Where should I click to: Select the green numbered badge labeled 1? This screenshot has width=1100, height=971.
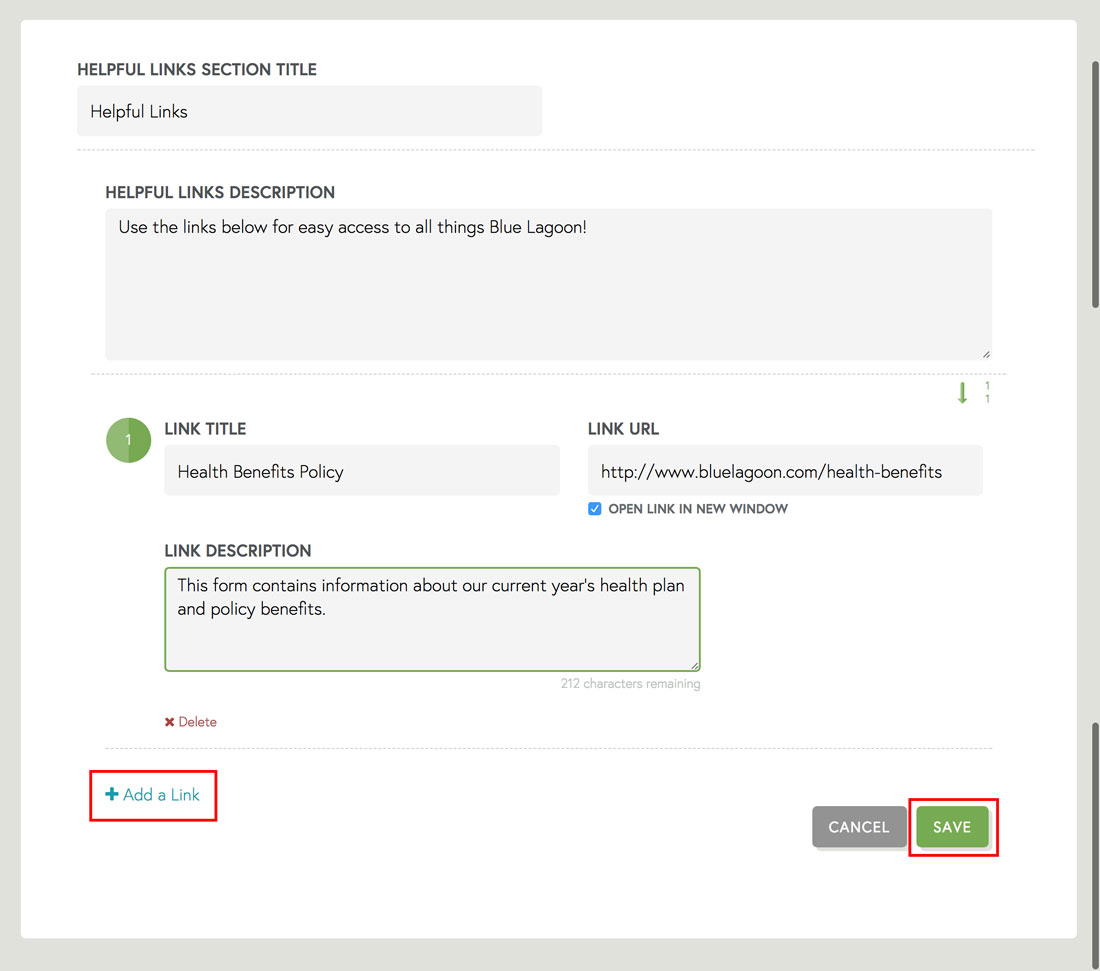coord(128,439)
